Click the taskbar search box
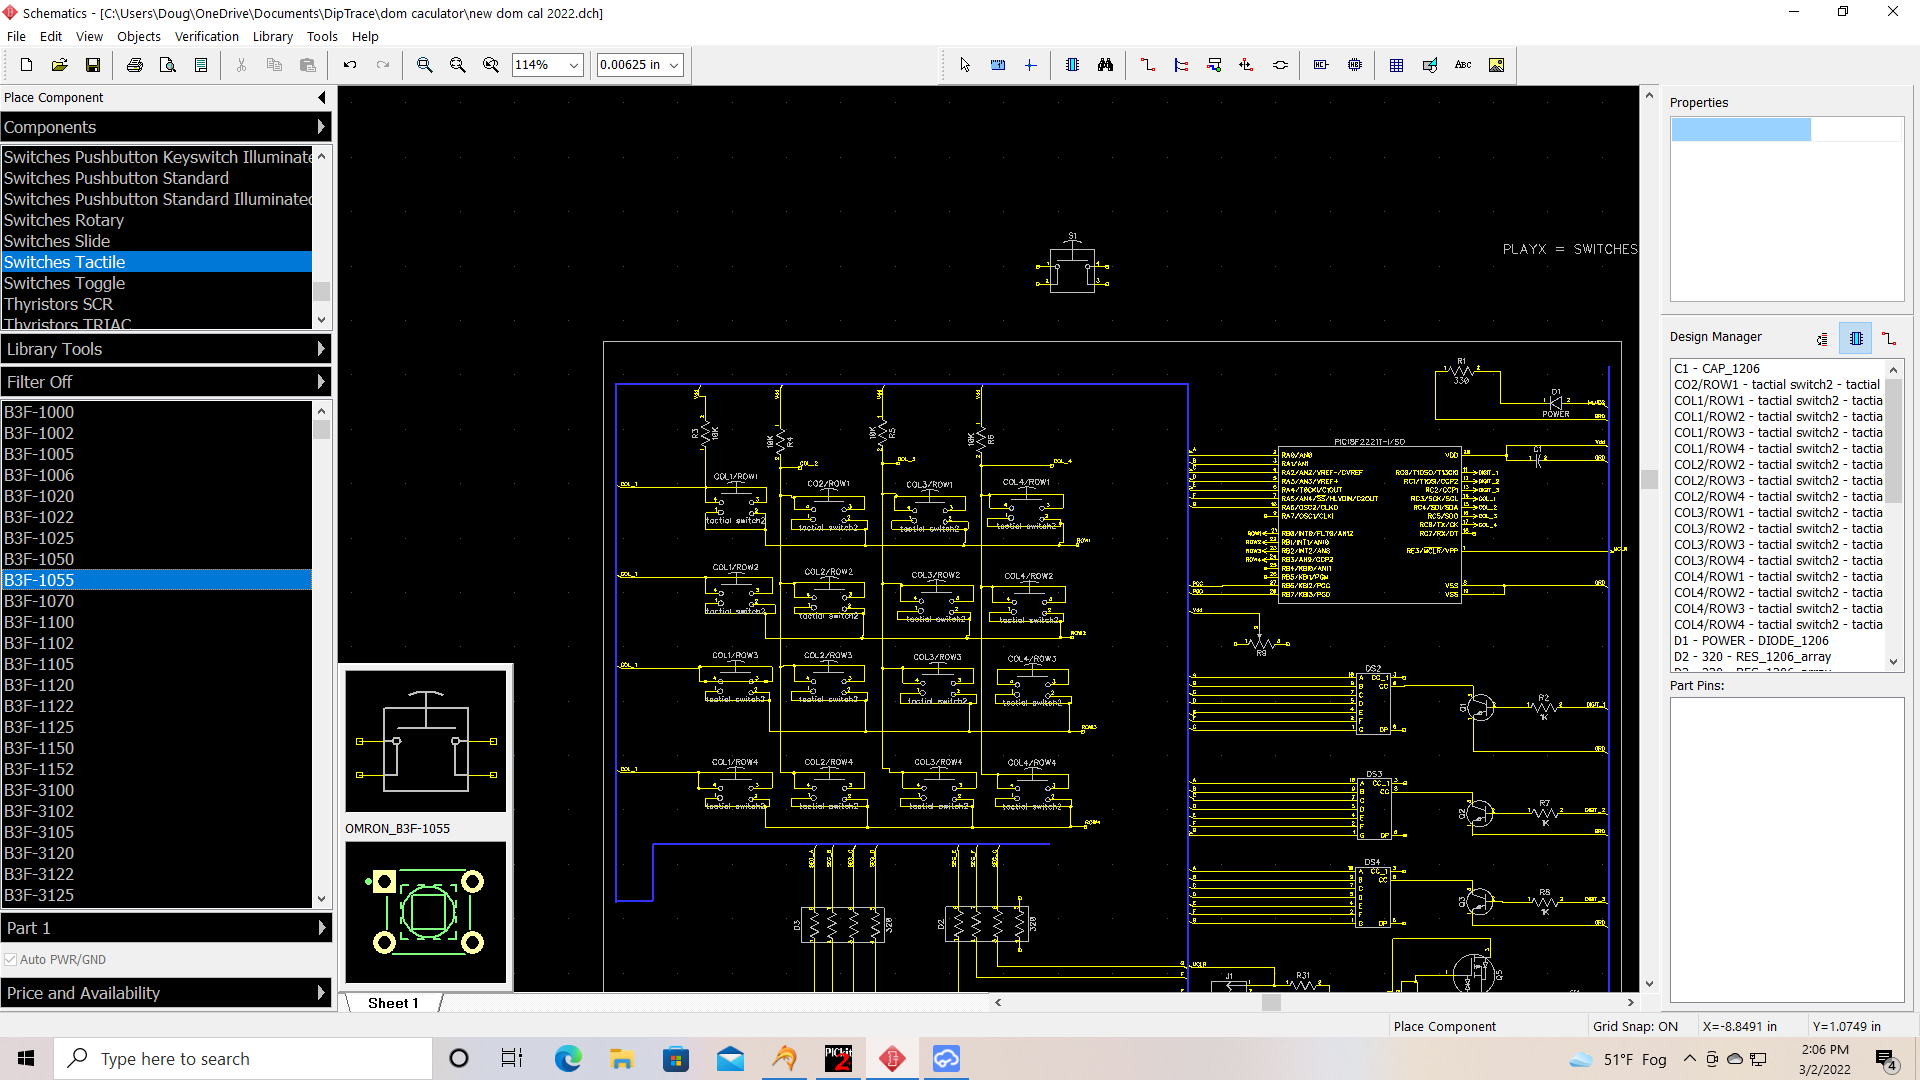Viewport: 1920px width, 1080px height. pyautogui.click(x=244, y=1059)
